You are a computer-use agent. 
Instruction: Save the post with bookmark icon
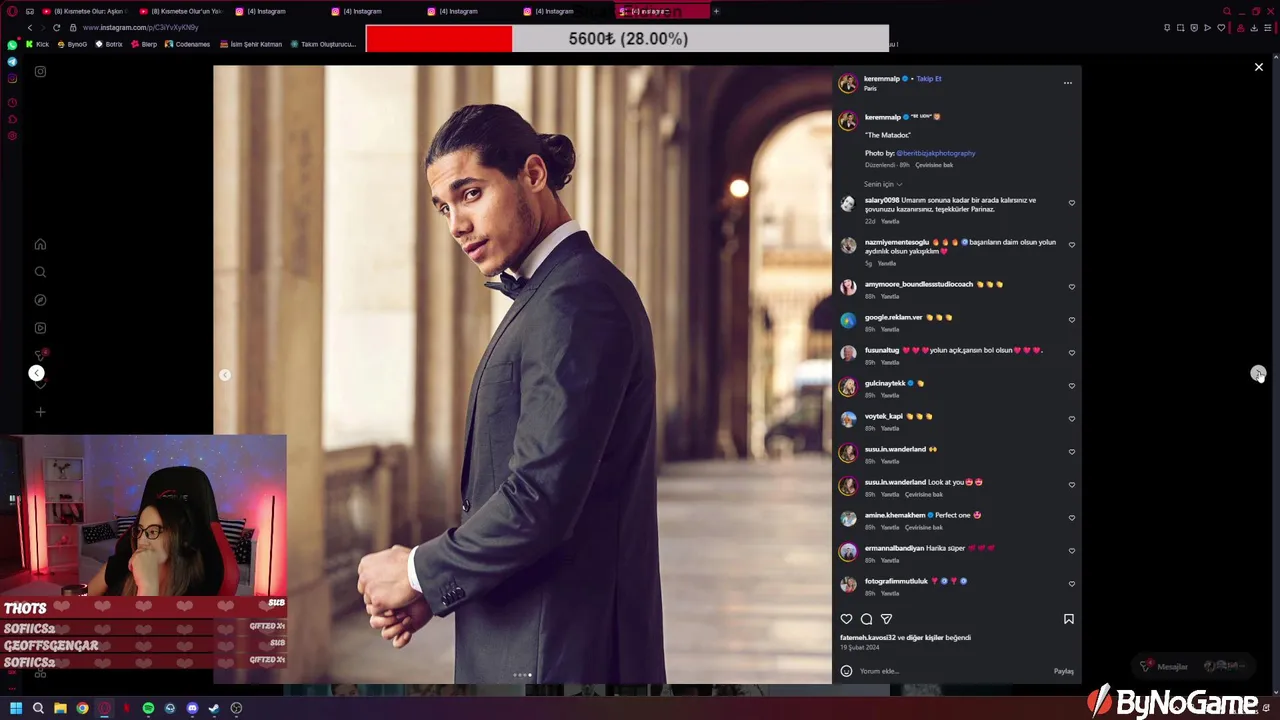click(x=1069, y=619)
